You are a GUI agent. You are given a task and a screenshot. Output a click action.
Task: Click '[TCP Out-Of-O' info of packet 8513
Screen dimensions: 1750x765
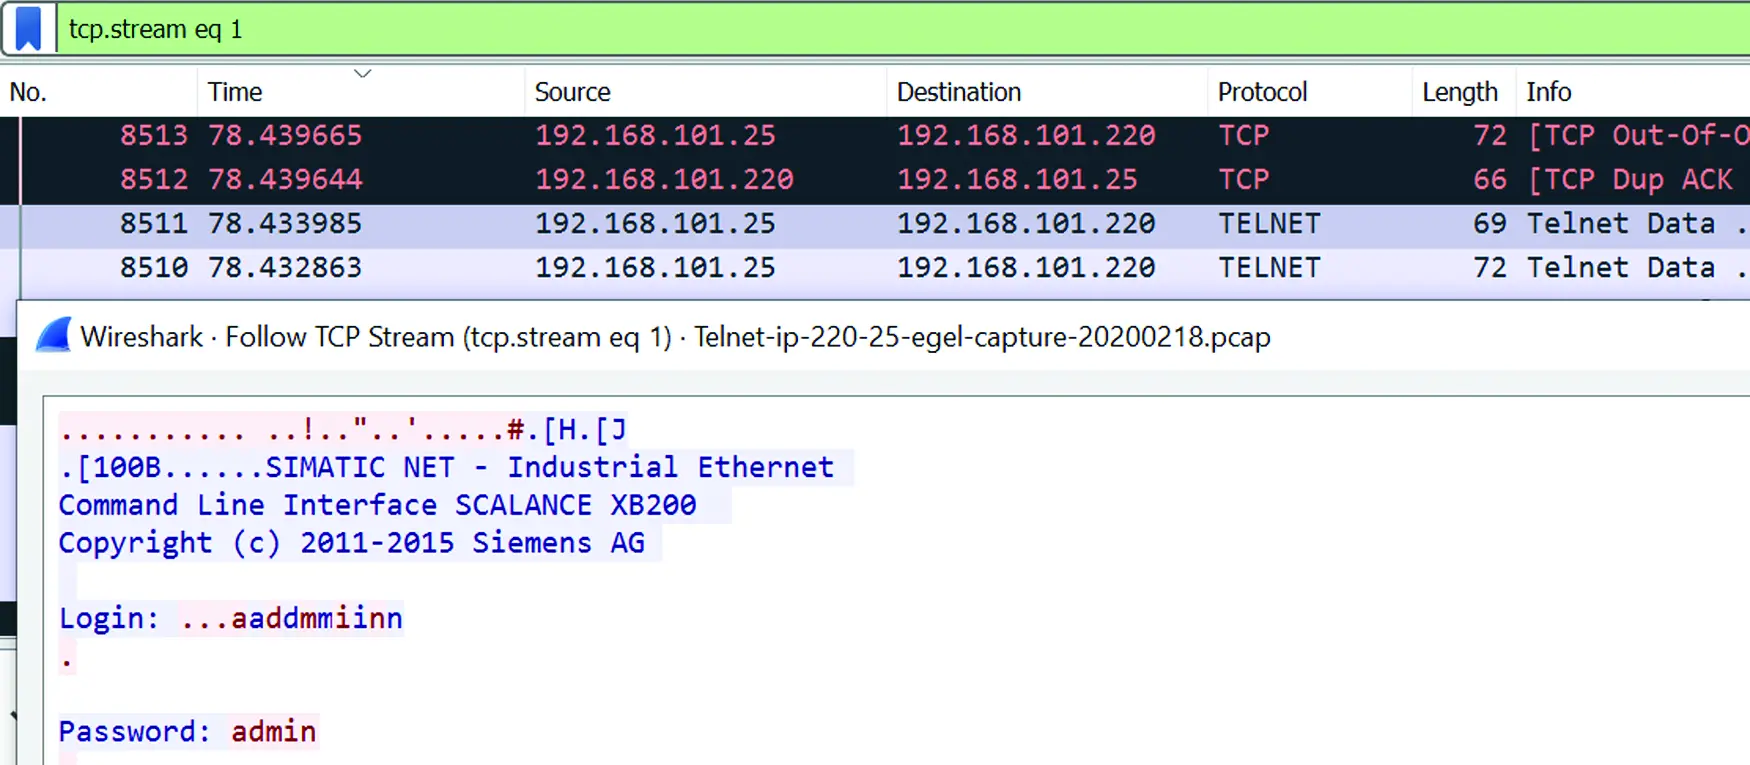1638,135
